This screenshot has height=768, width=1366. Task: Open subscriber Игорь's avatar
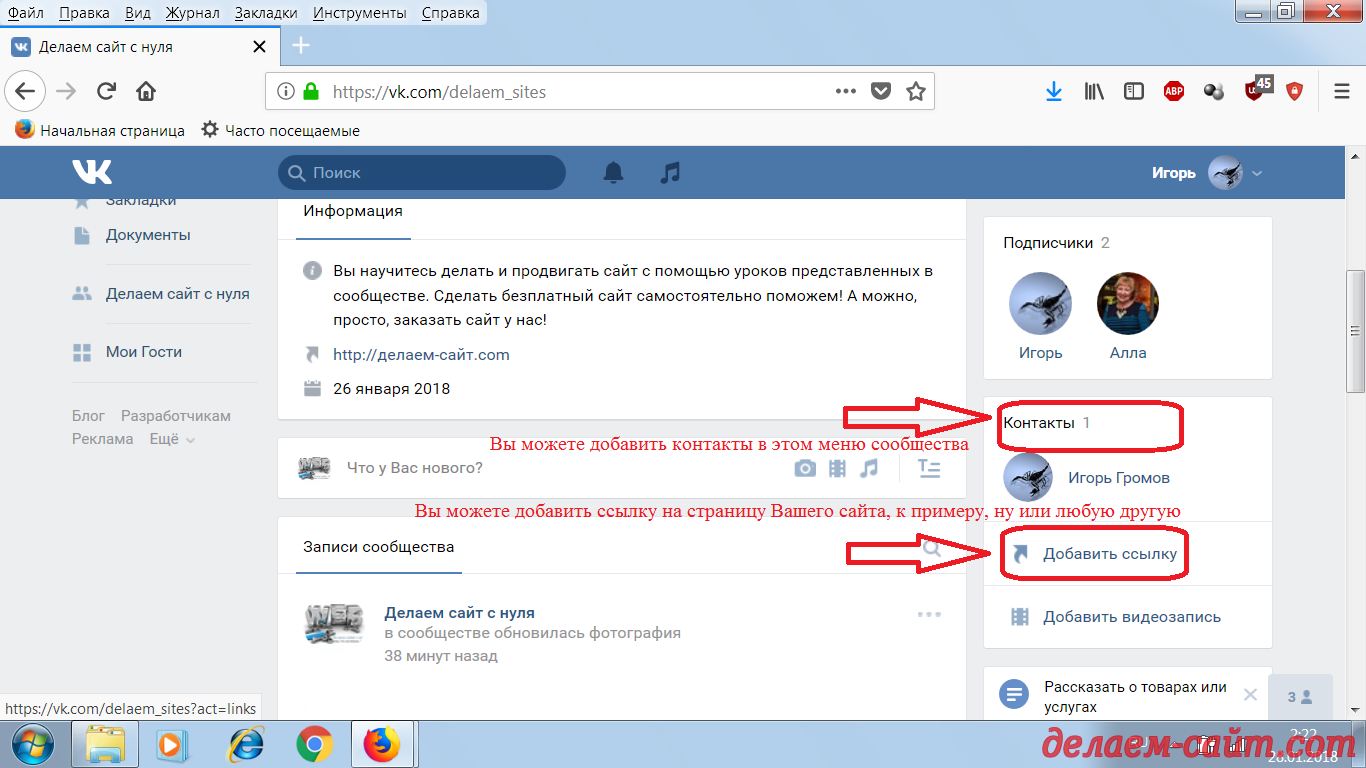pos(1040,303)
